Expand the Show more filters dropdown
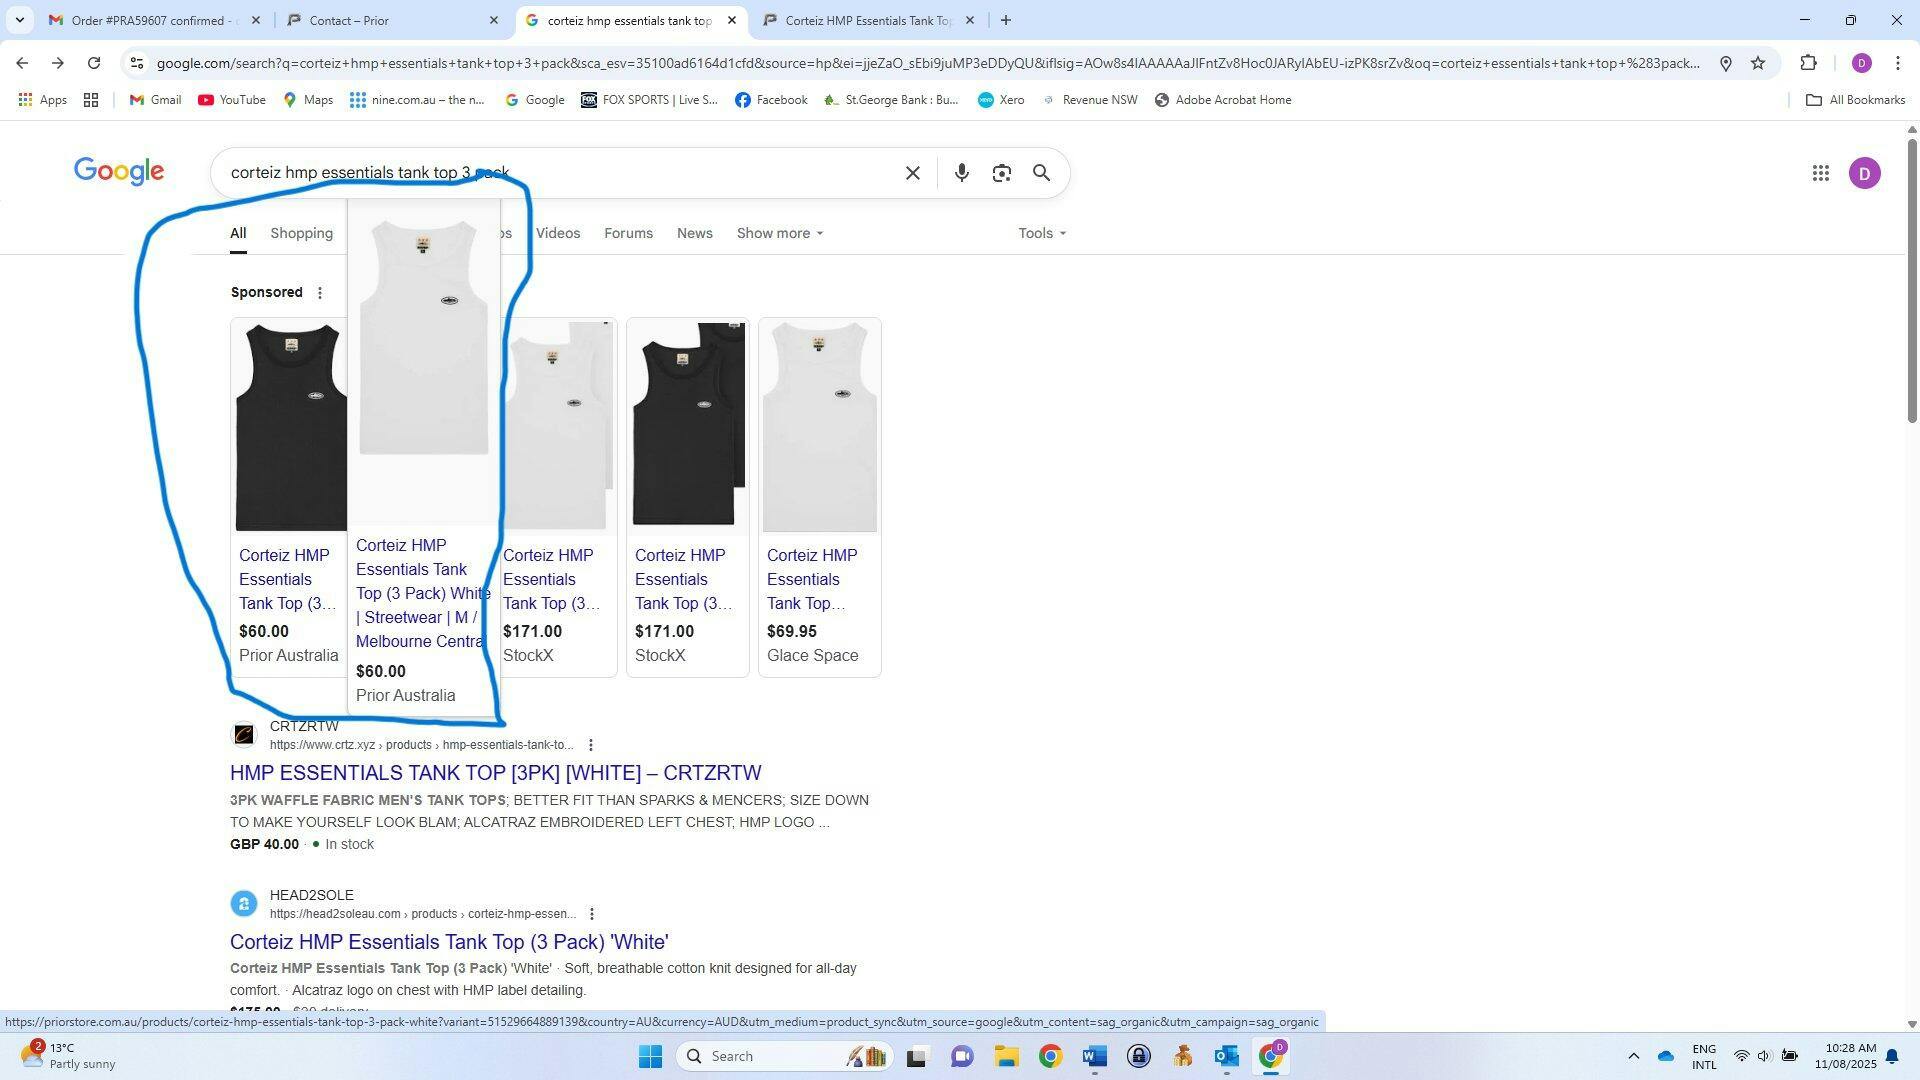1920x1080 pixels. [x=780, y=233]
